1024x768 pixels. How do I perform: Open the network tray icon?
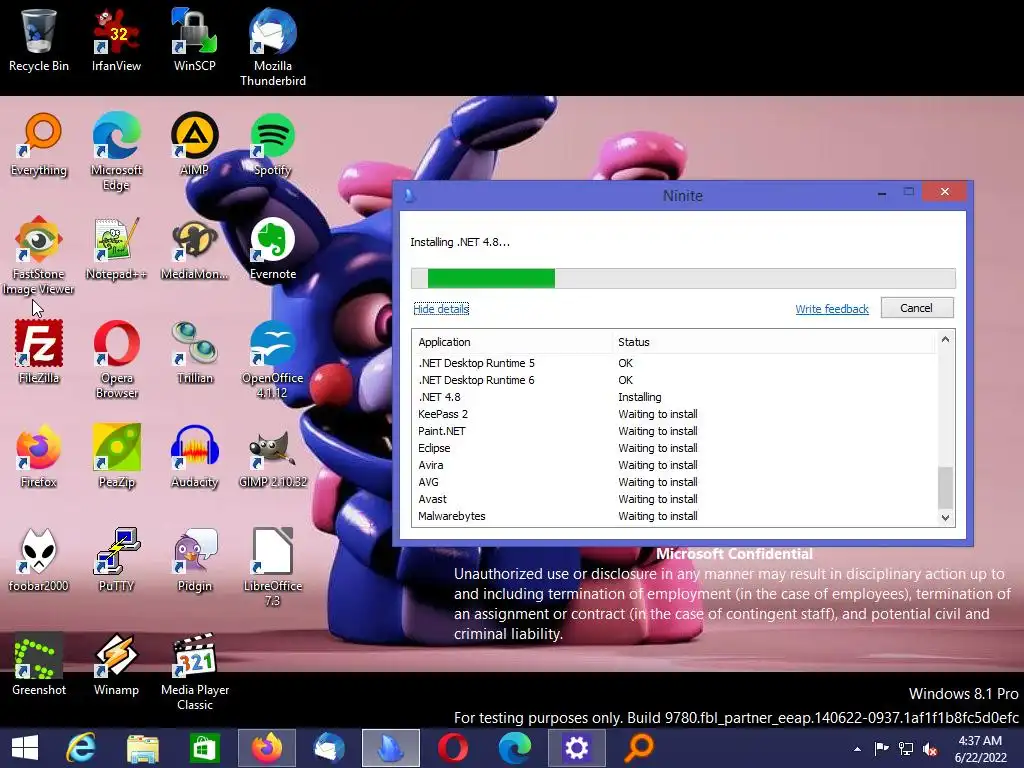(906, 749)
